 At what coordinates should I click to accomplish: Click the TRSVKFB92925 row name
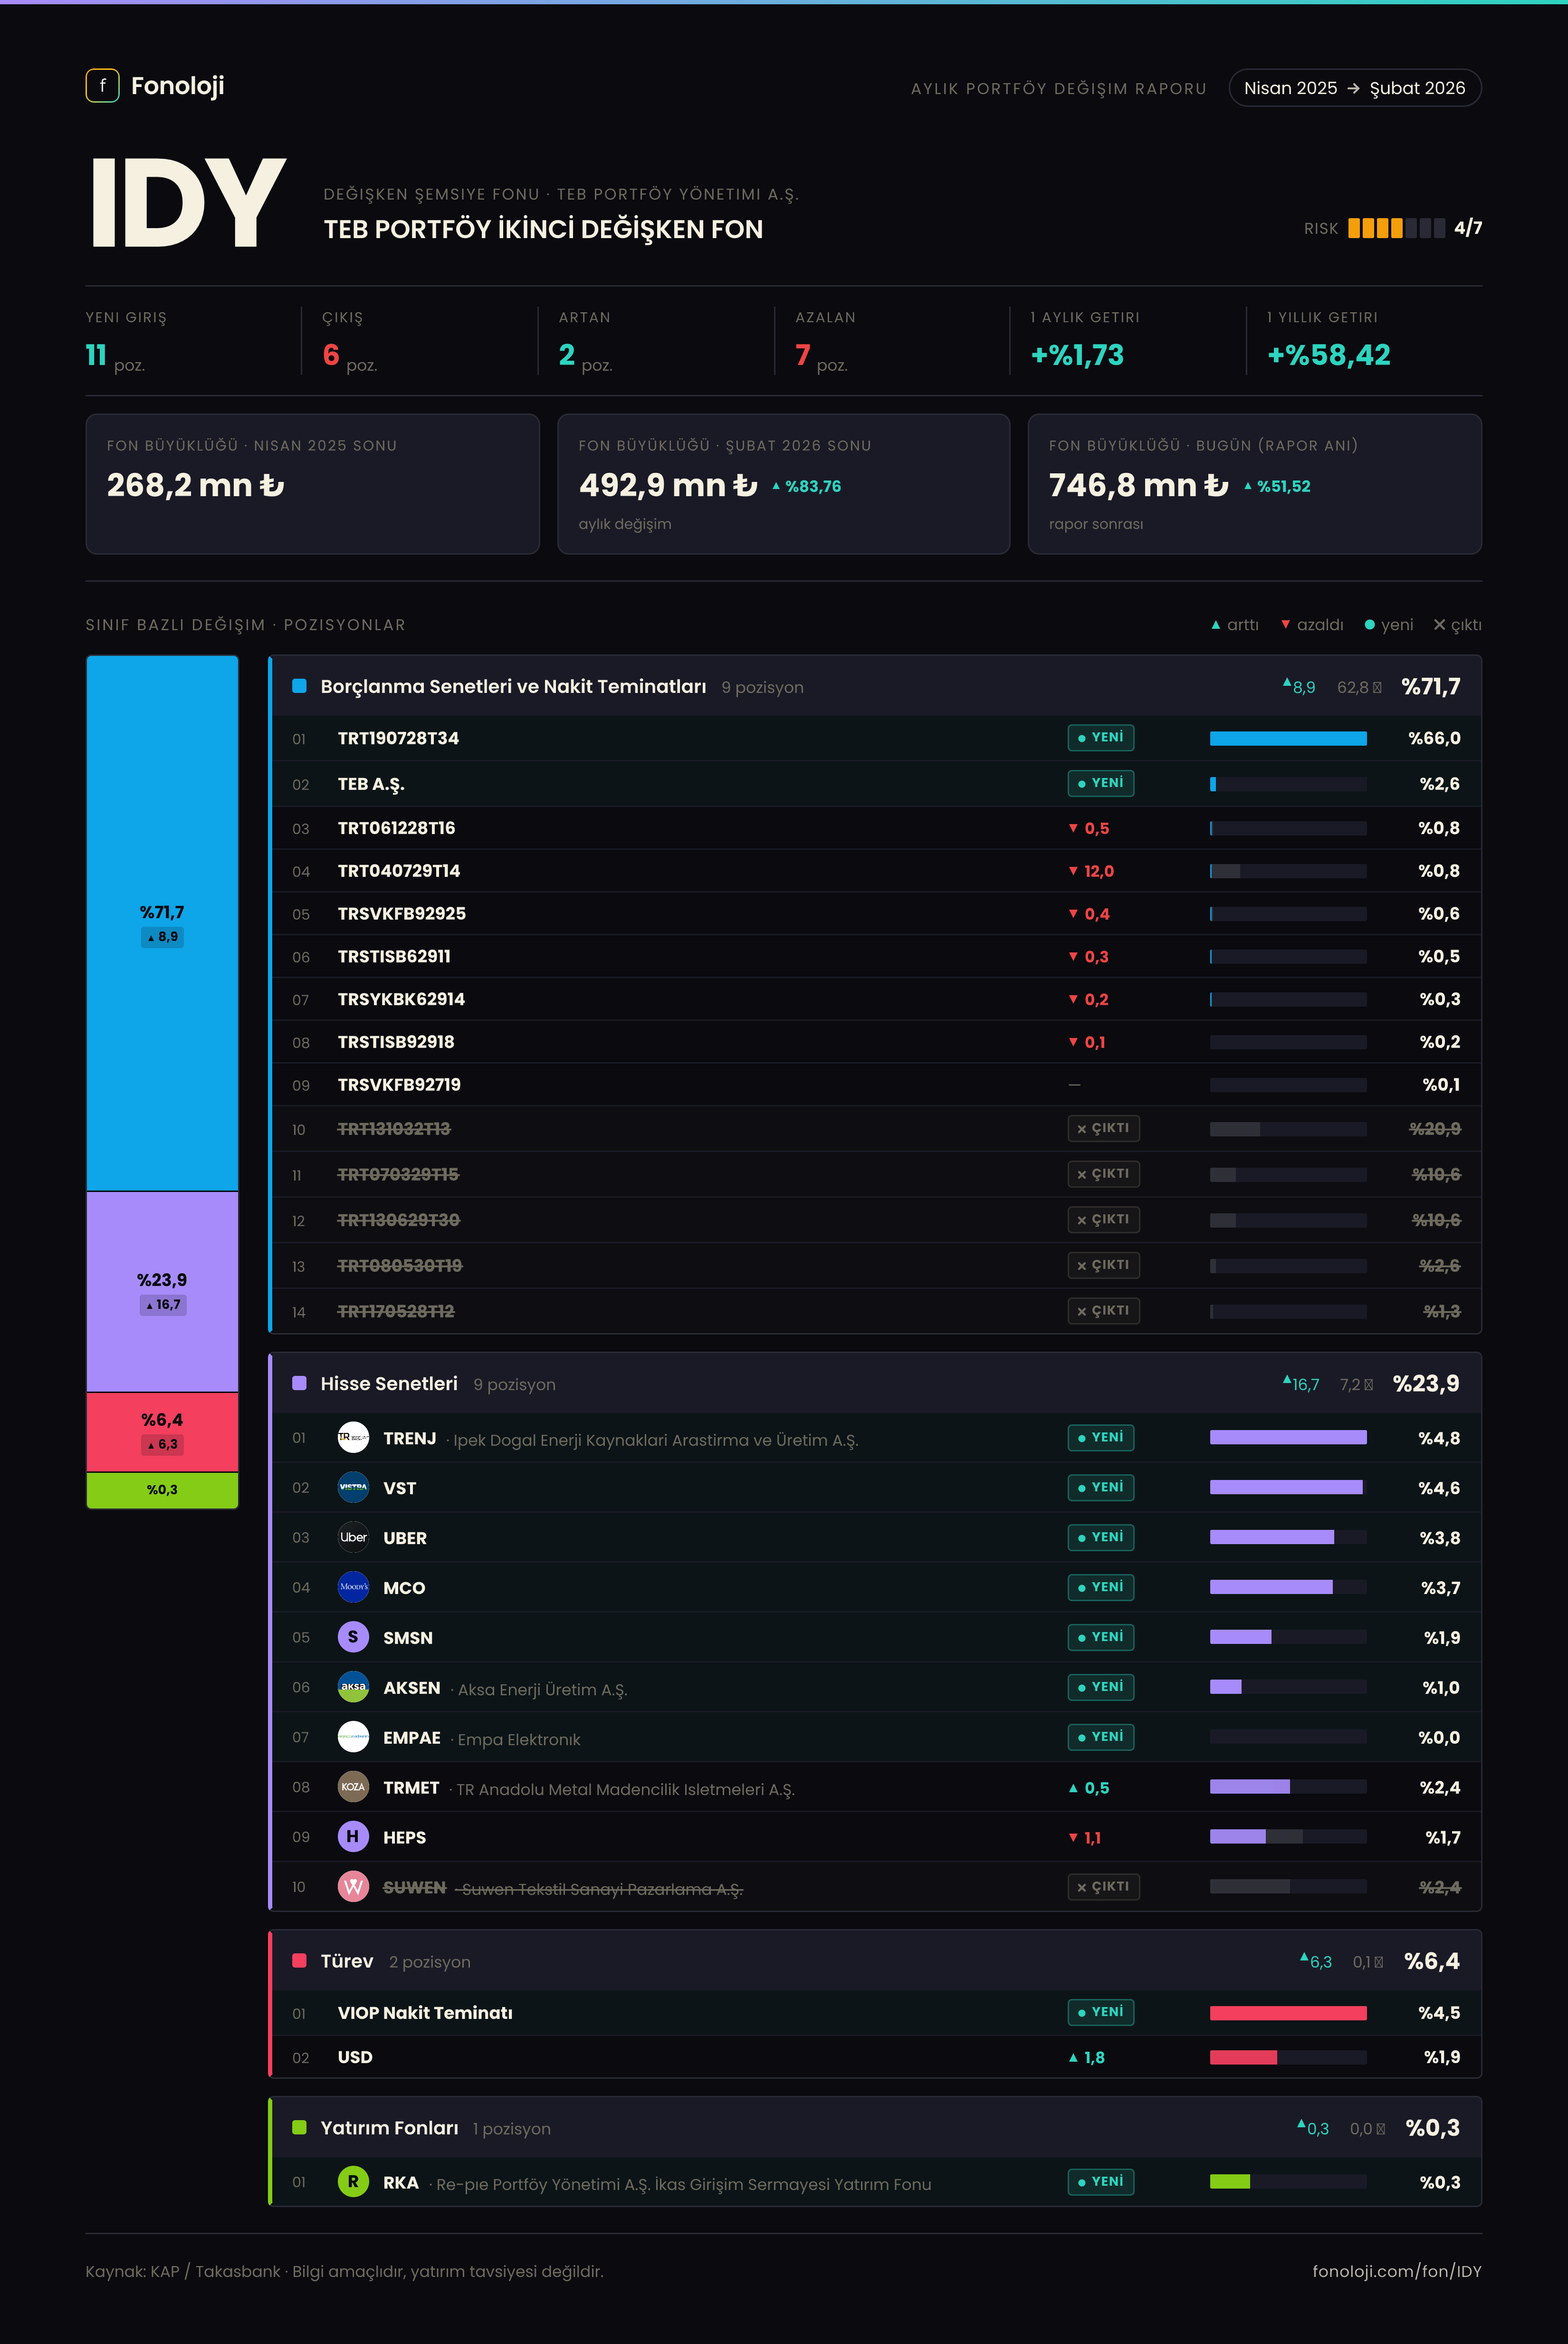point(402,914)
